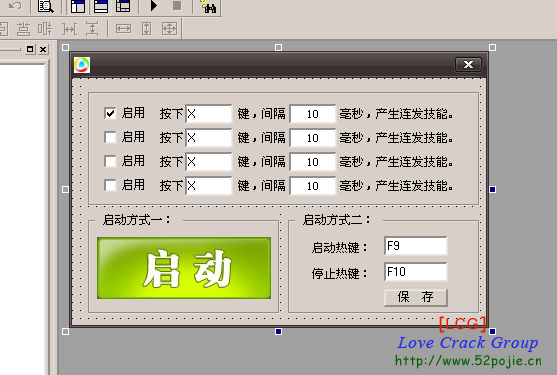
Task: Click the colorful form title bar icon
Action: (82, 65)
